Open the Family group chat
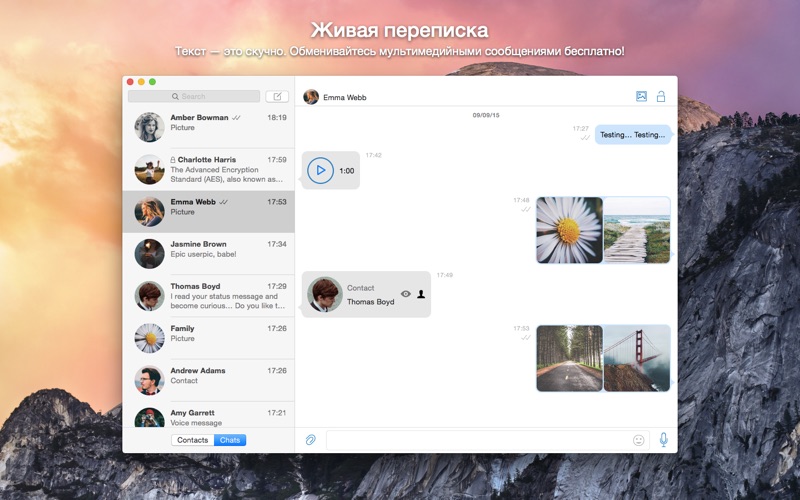Viewport: 800px width, 500px height. point(209,338)
